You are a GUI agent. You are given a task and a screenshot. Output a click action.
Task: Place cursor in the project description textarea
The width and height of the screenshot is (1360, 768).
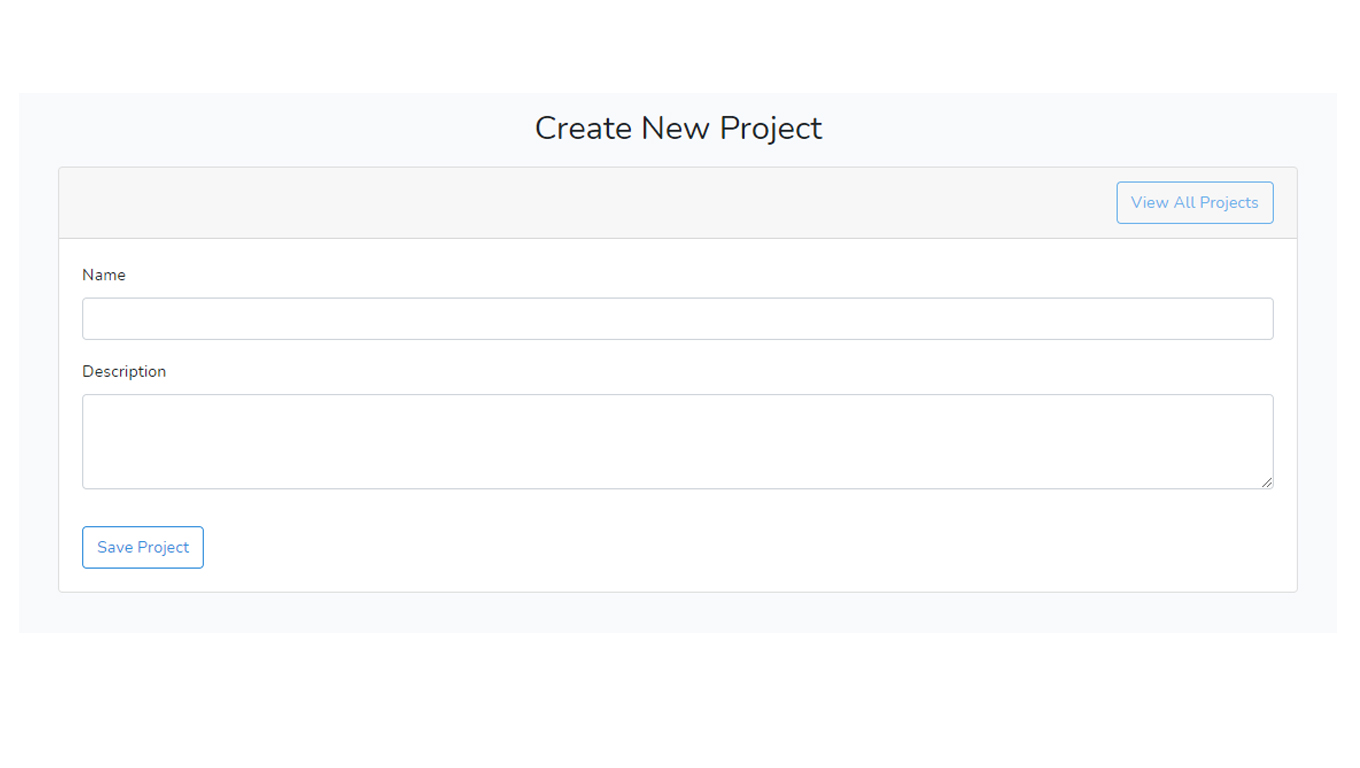point(677,441)
